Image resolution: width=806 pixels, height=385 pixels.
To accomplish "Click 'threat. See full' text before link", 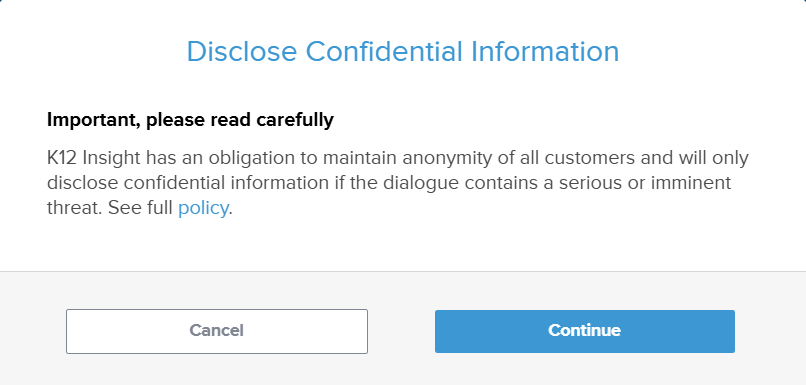I will 110,208.
